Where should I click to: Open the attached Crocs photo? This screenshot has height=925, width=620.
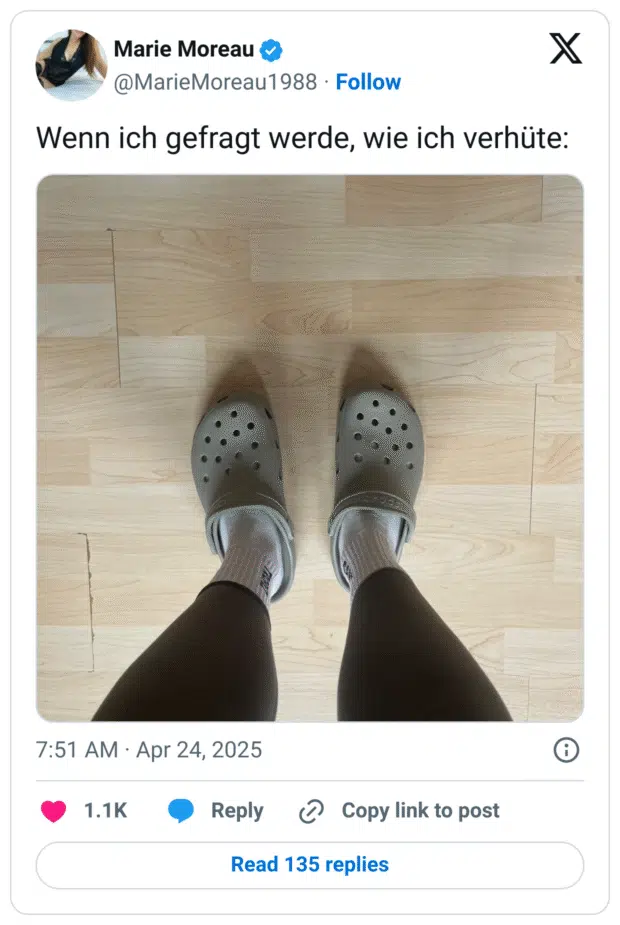310,448
